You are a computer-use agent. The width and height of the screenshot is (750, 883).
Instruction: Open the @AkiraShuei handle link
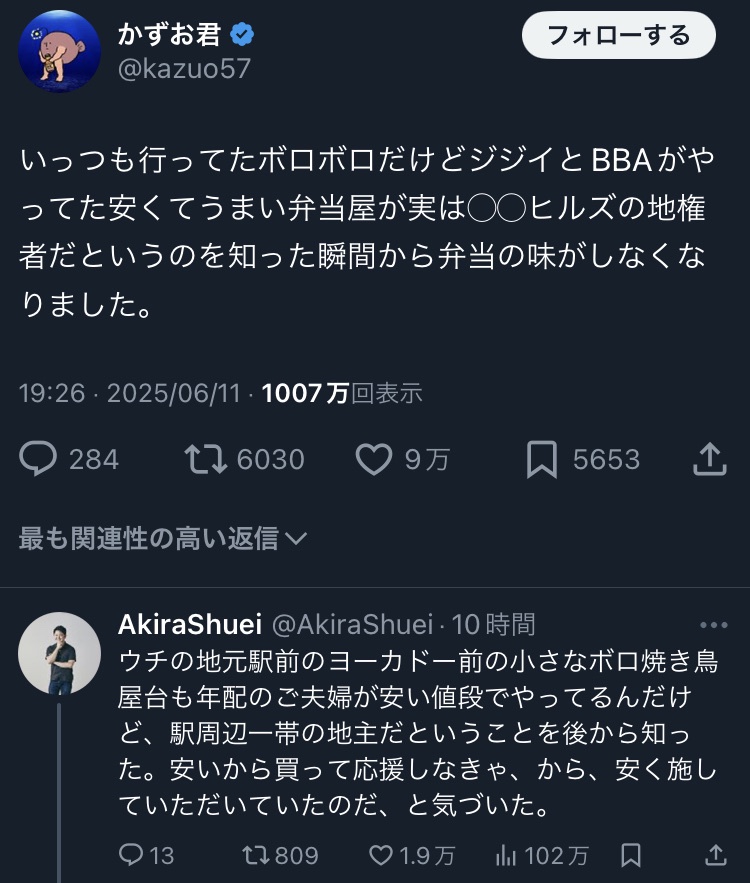tap(352, 625)
